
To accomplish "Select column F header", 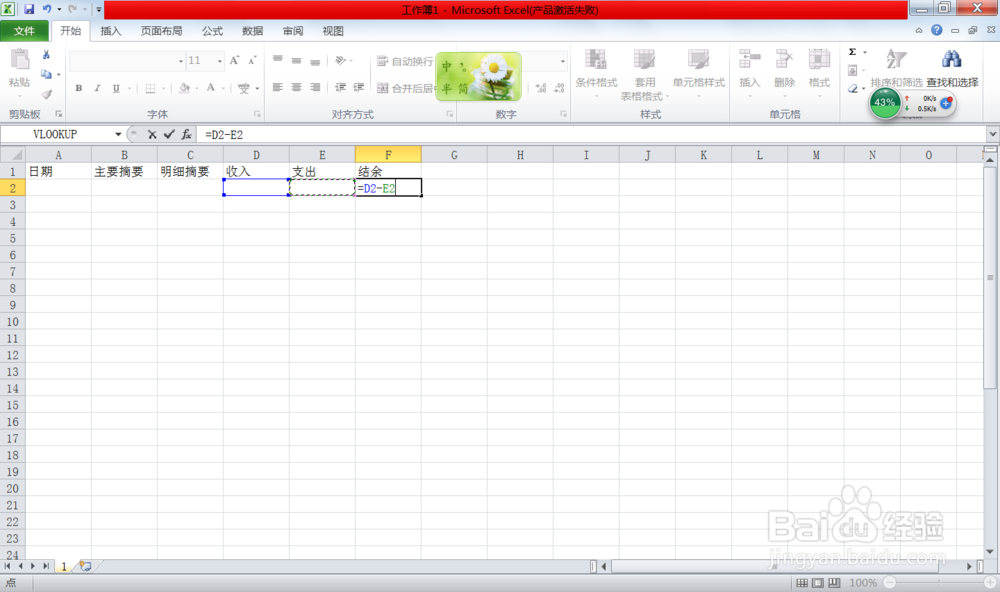I will (388, 154).
